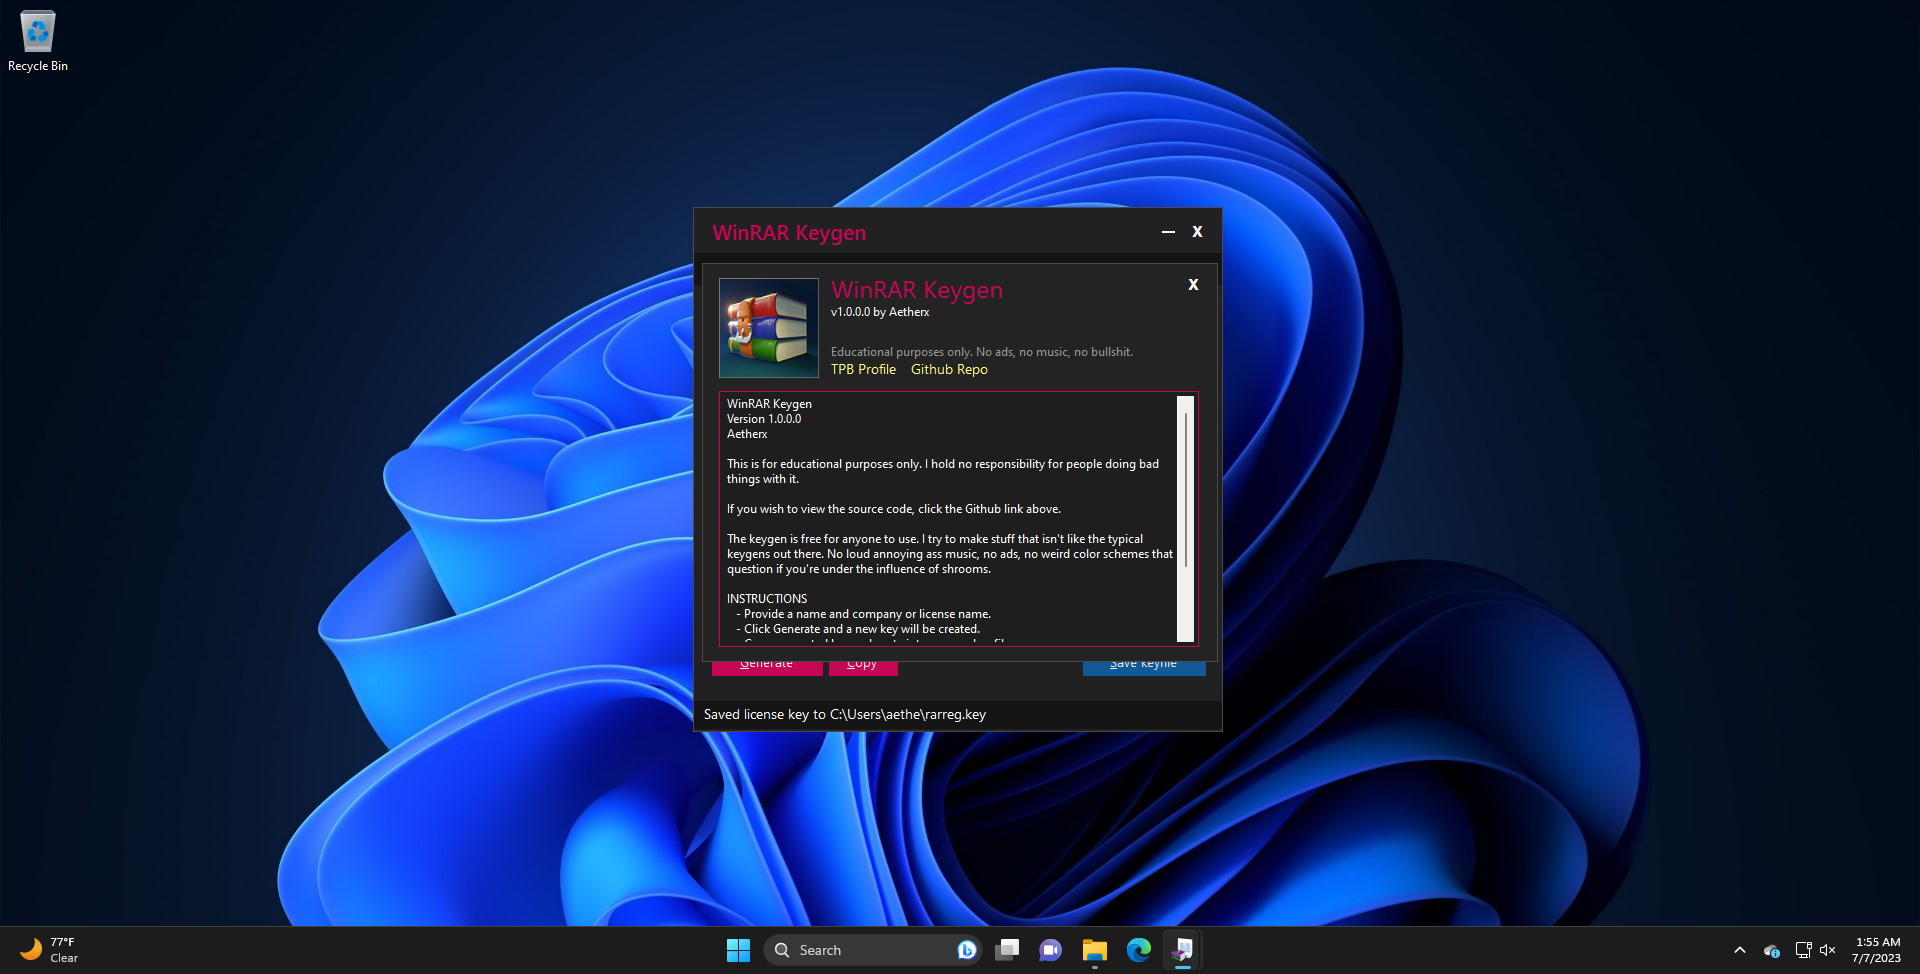Click the WinRAR Keygen taskbar app icon

click(x=1183, y=950)
